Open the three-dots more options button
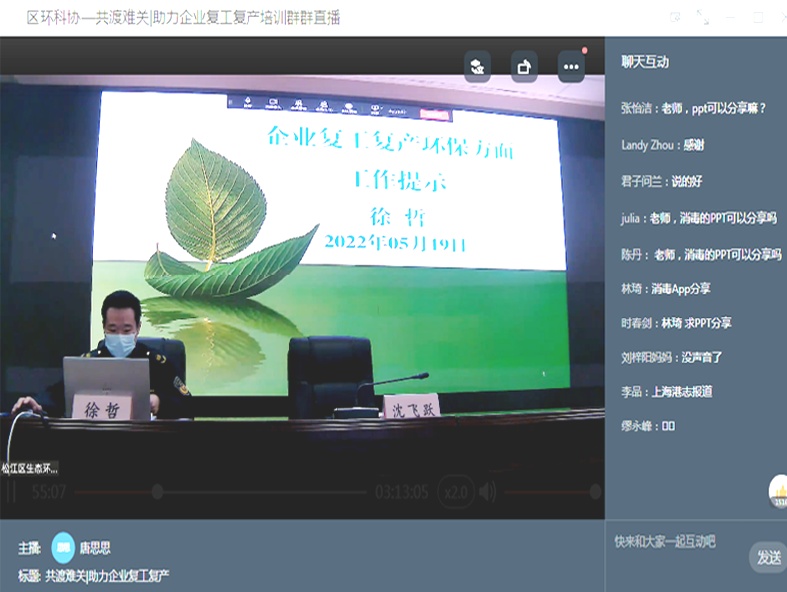The width and height of the screenshot is (787, 592). 571,66
